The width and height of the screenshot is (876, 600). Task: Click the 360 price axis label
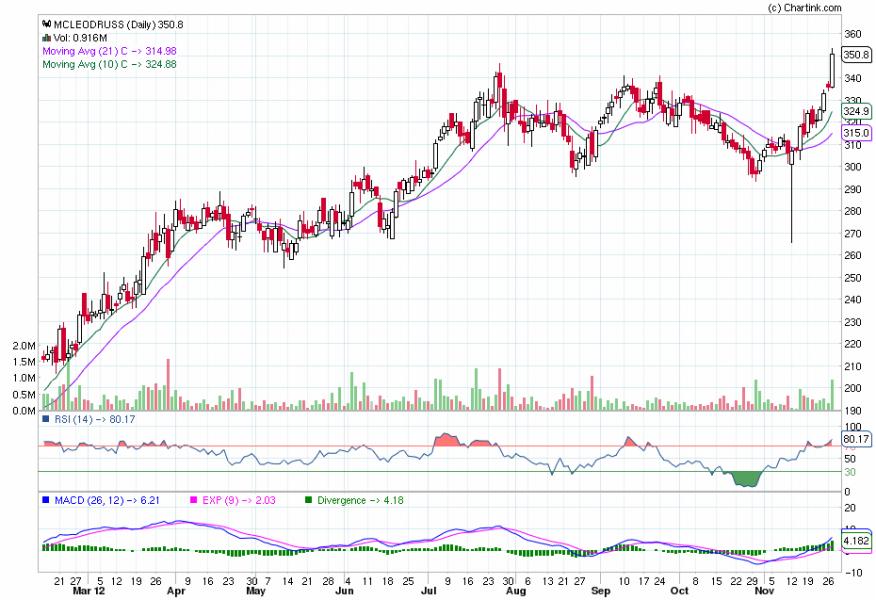(x=853, y=34)
